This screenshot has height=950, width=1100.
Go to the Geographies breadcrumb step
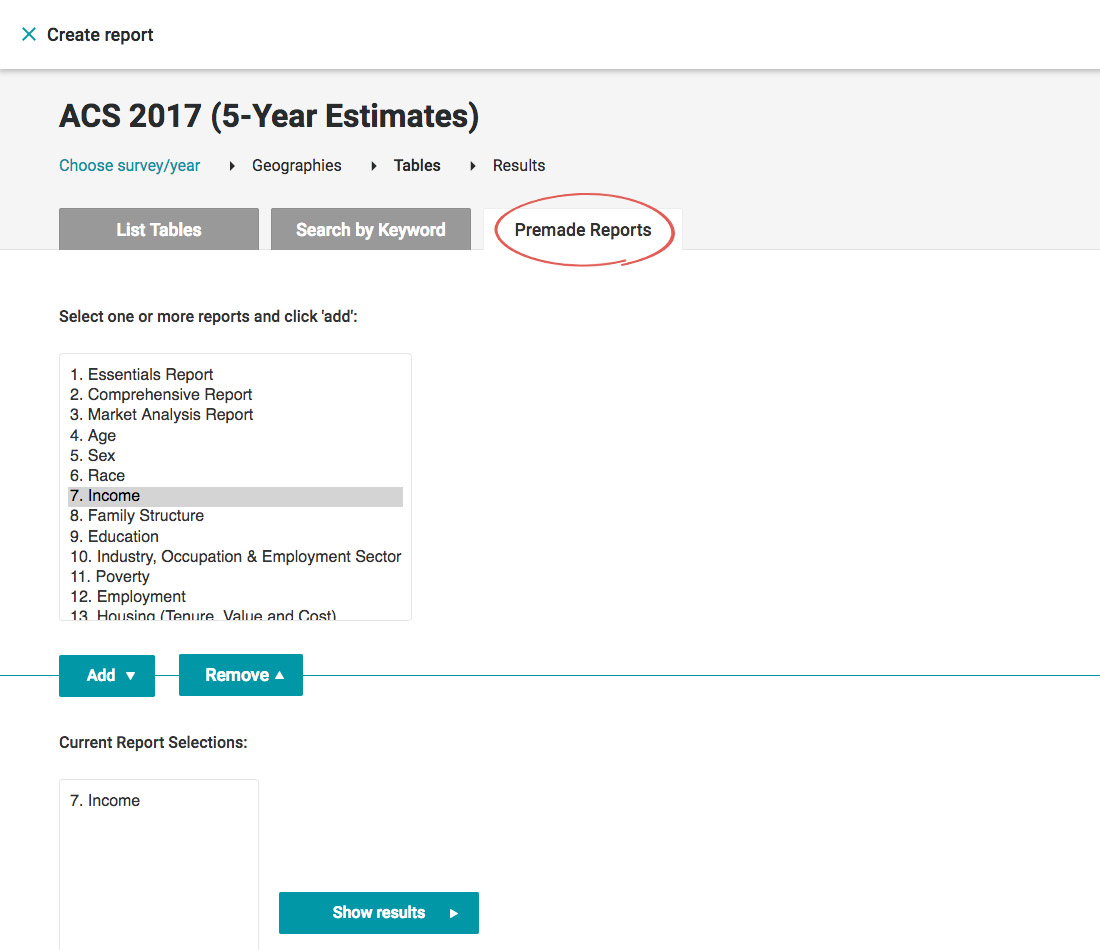click(296, 166)
